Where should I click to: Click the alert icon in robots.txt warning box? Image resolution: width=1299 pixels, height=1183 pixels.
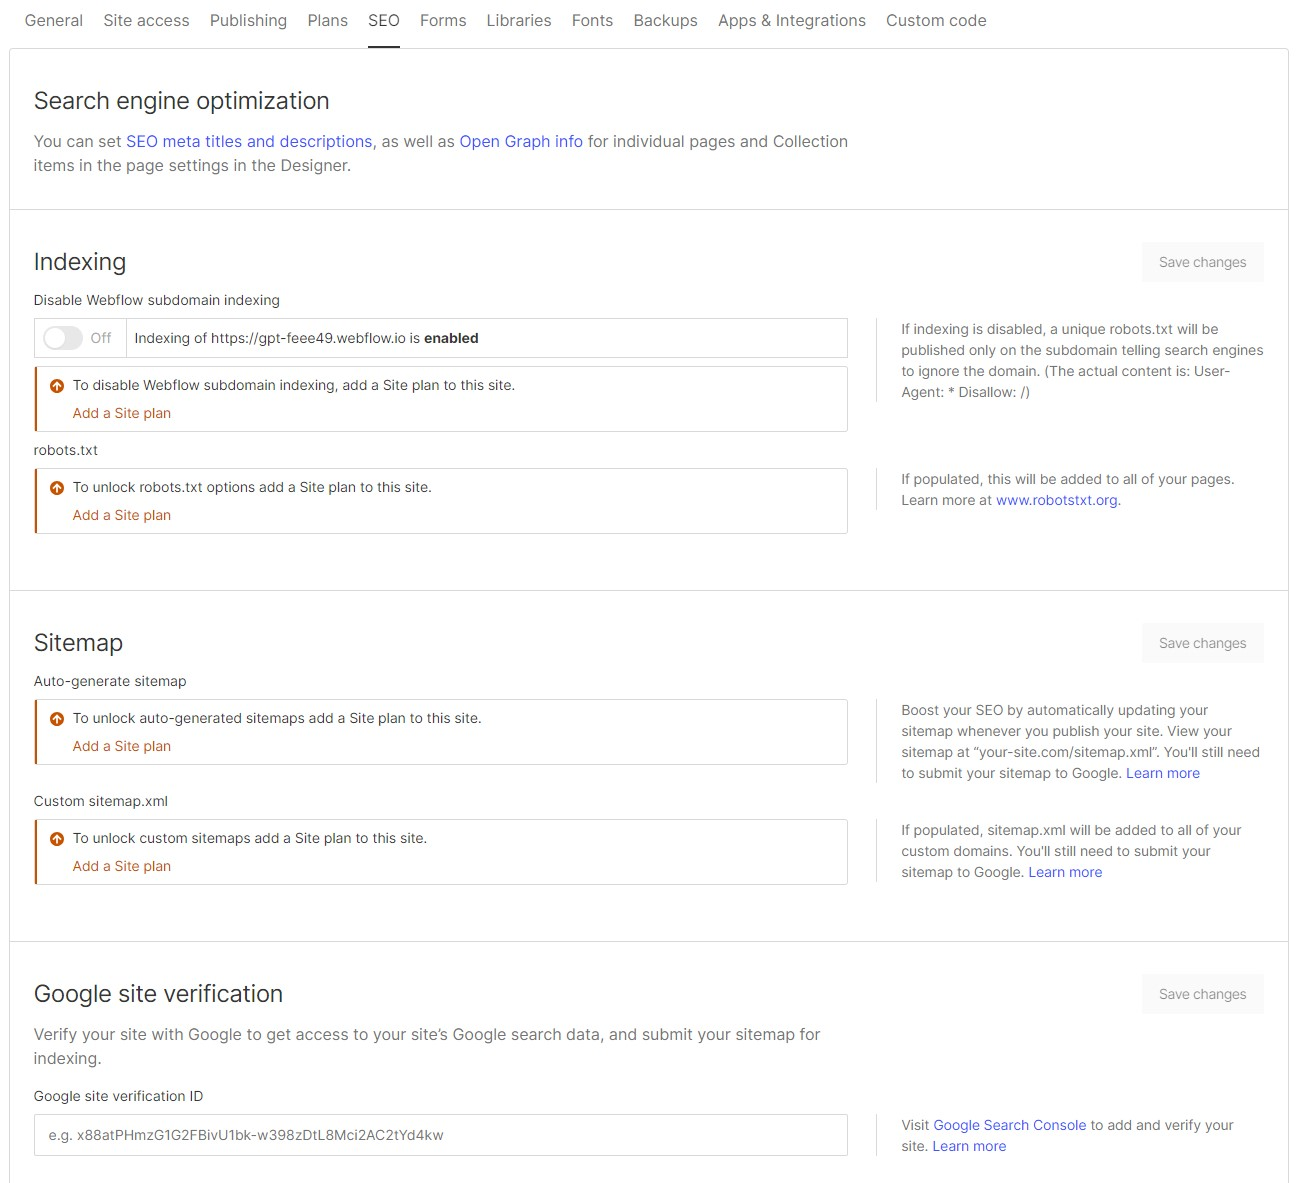[56, 487]
